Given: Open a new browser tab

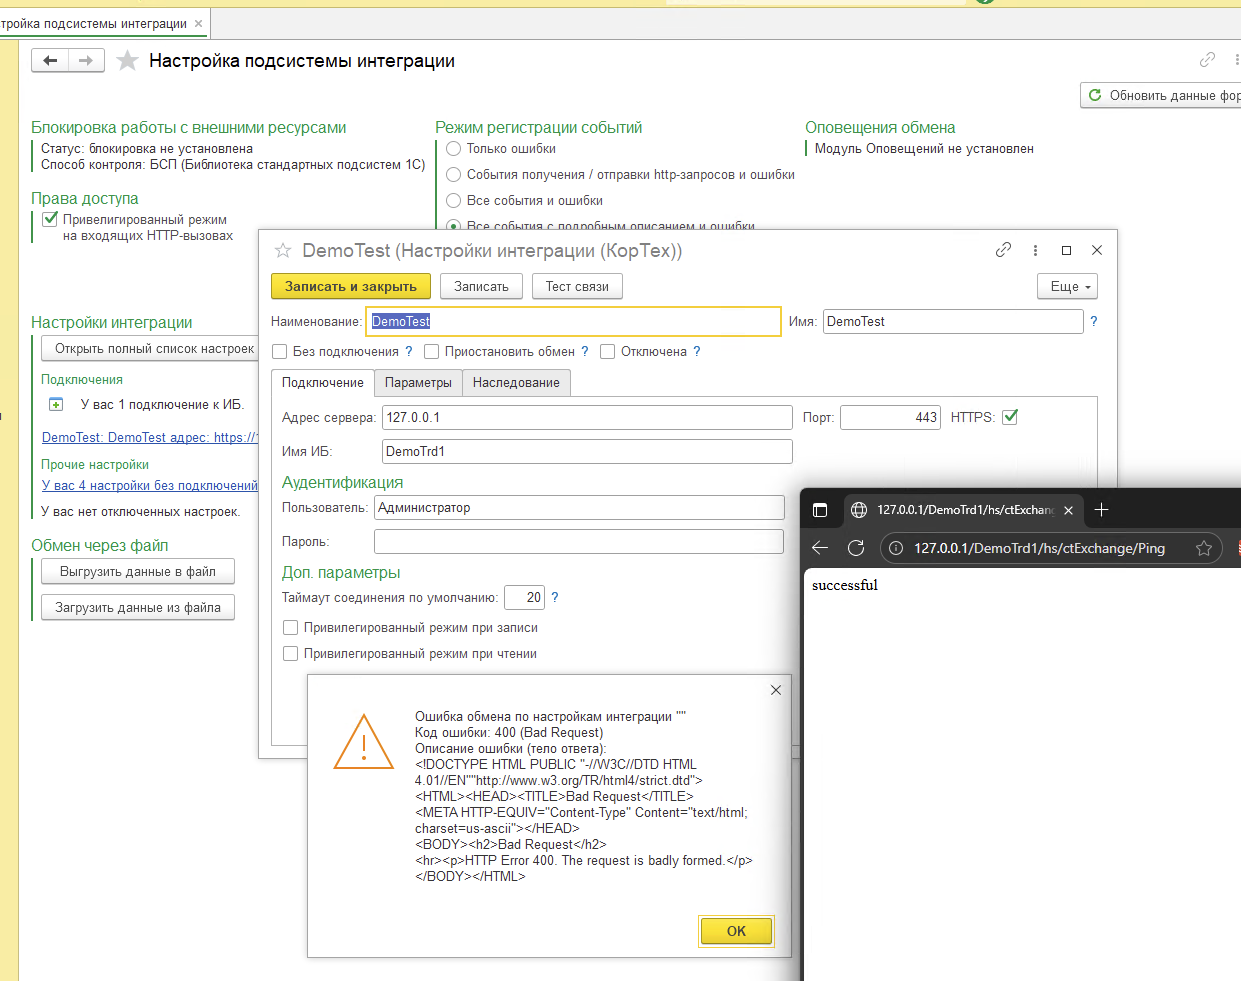Looking at the screenshot, I should tap(1101, 510).
